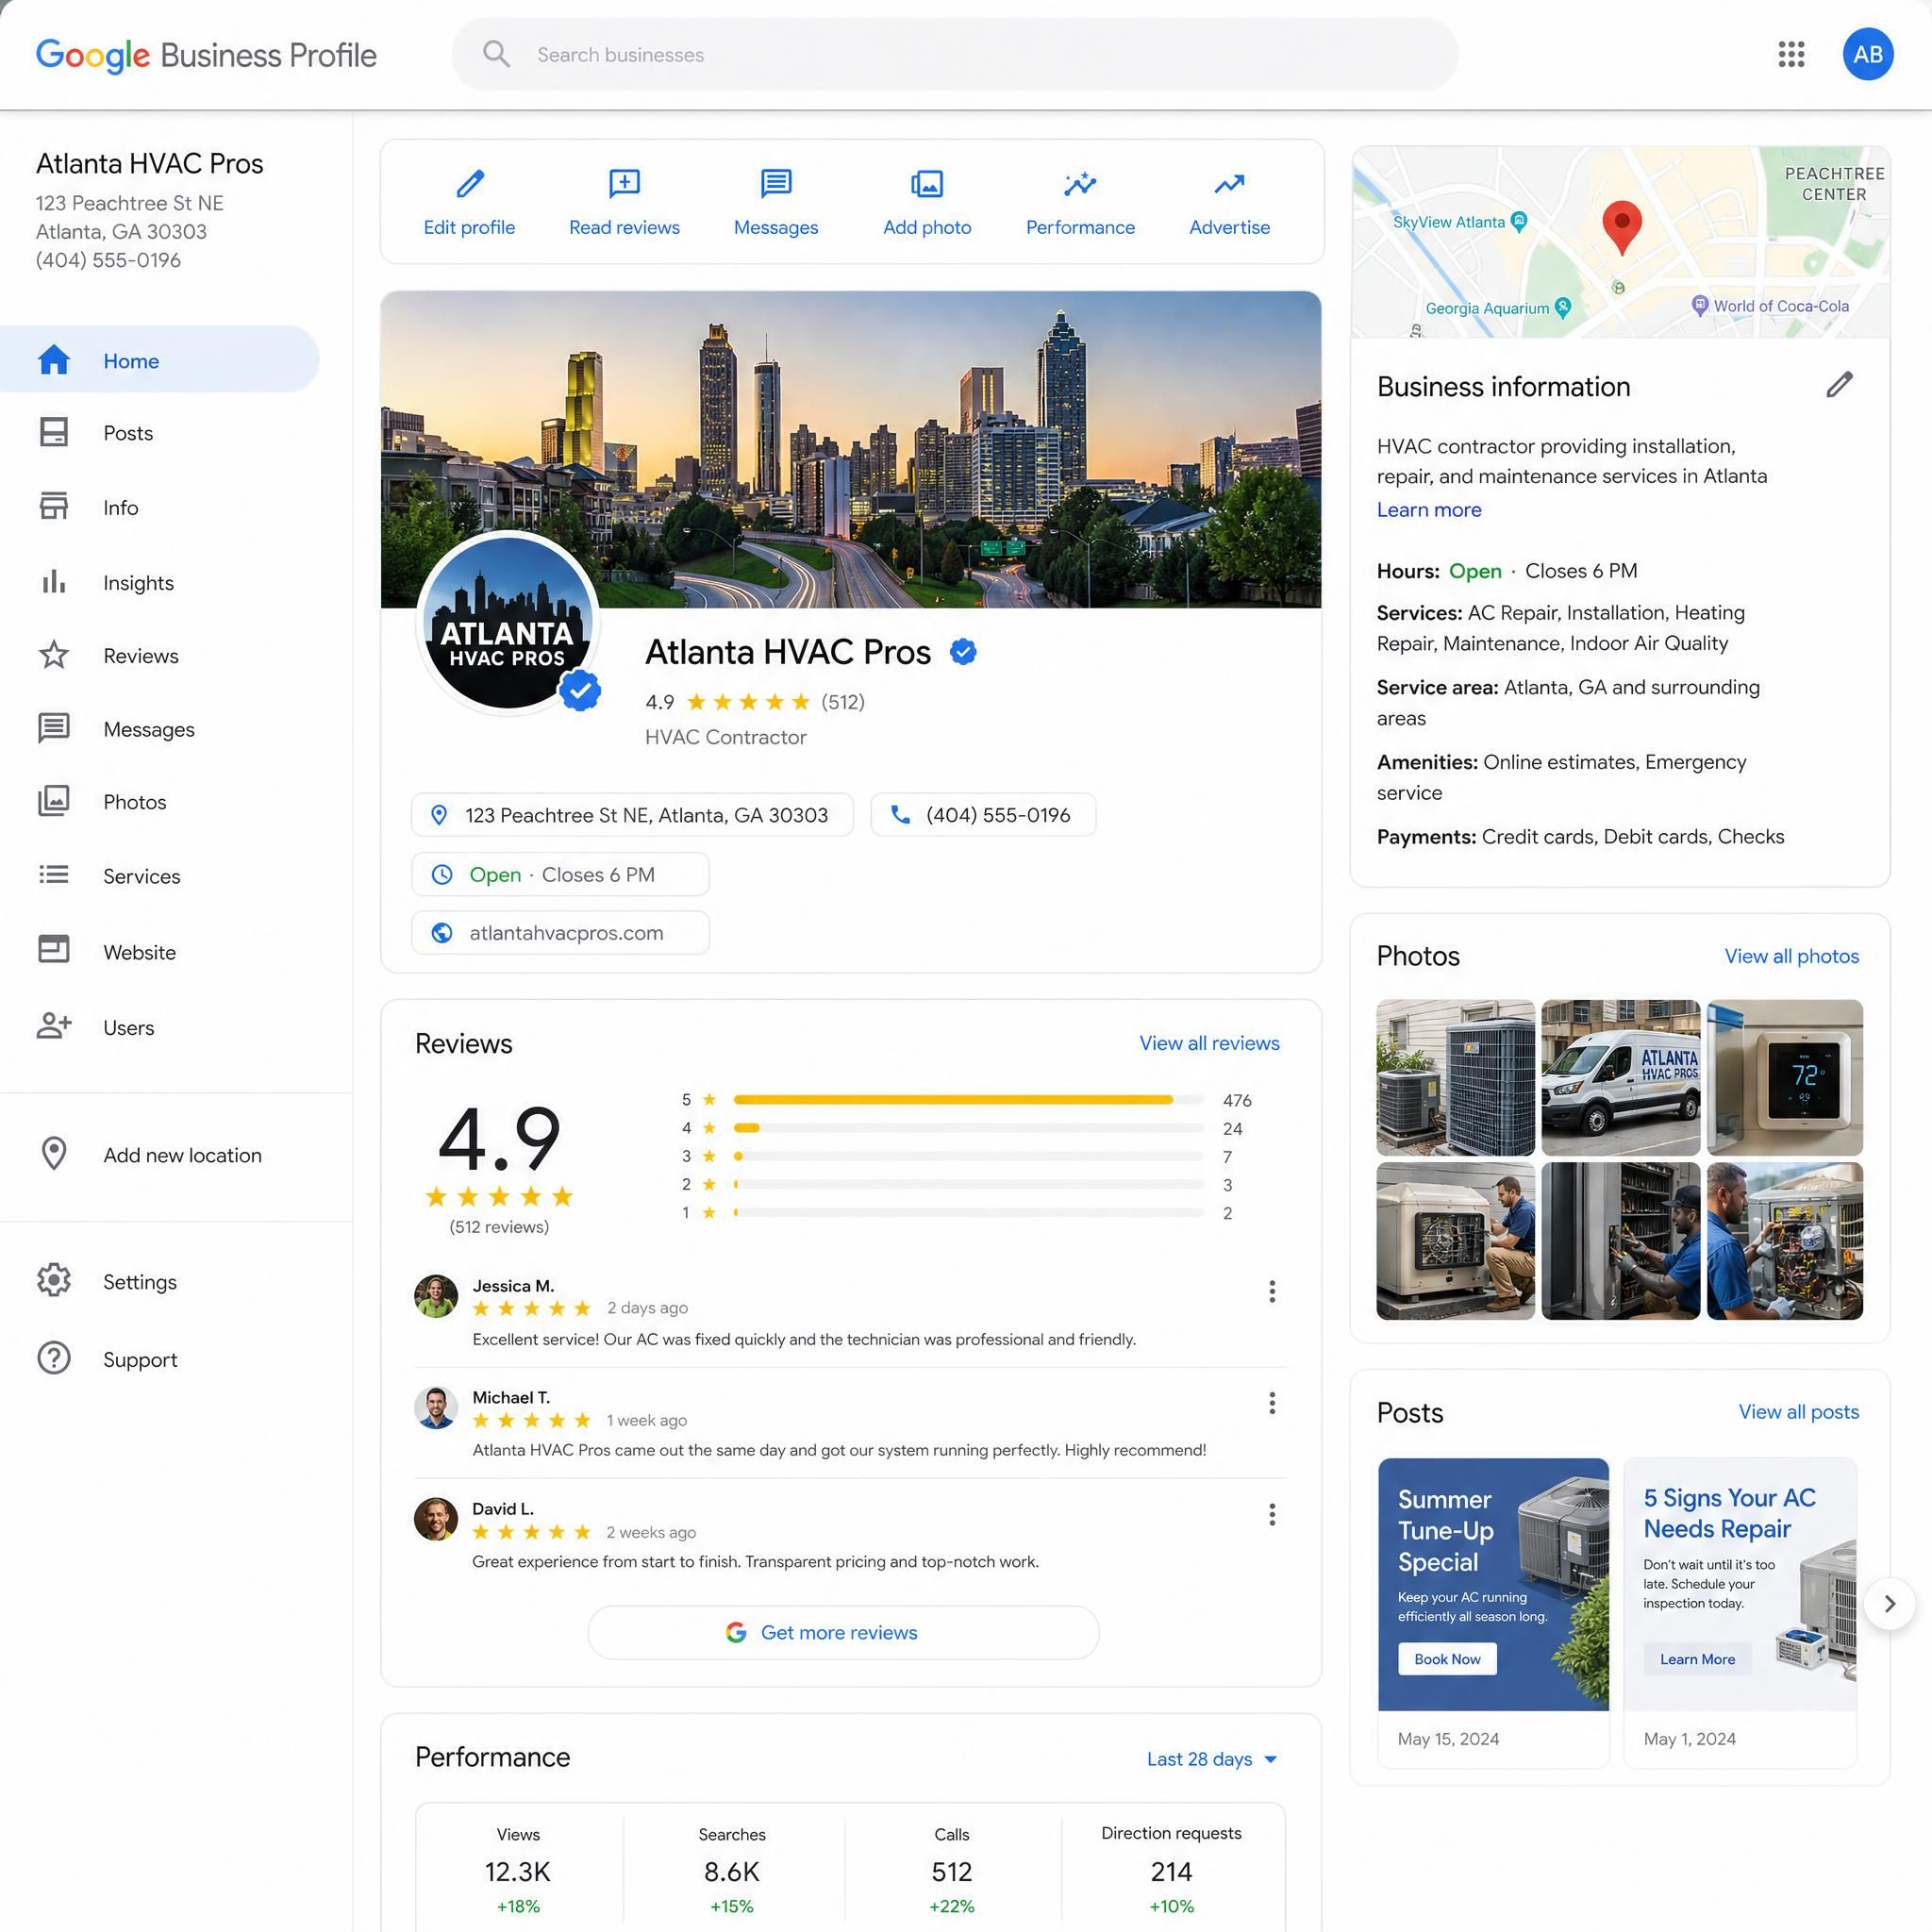Open the AB account avatar
Viewport: 1932px width, 1932px height.
[1867, 54]
